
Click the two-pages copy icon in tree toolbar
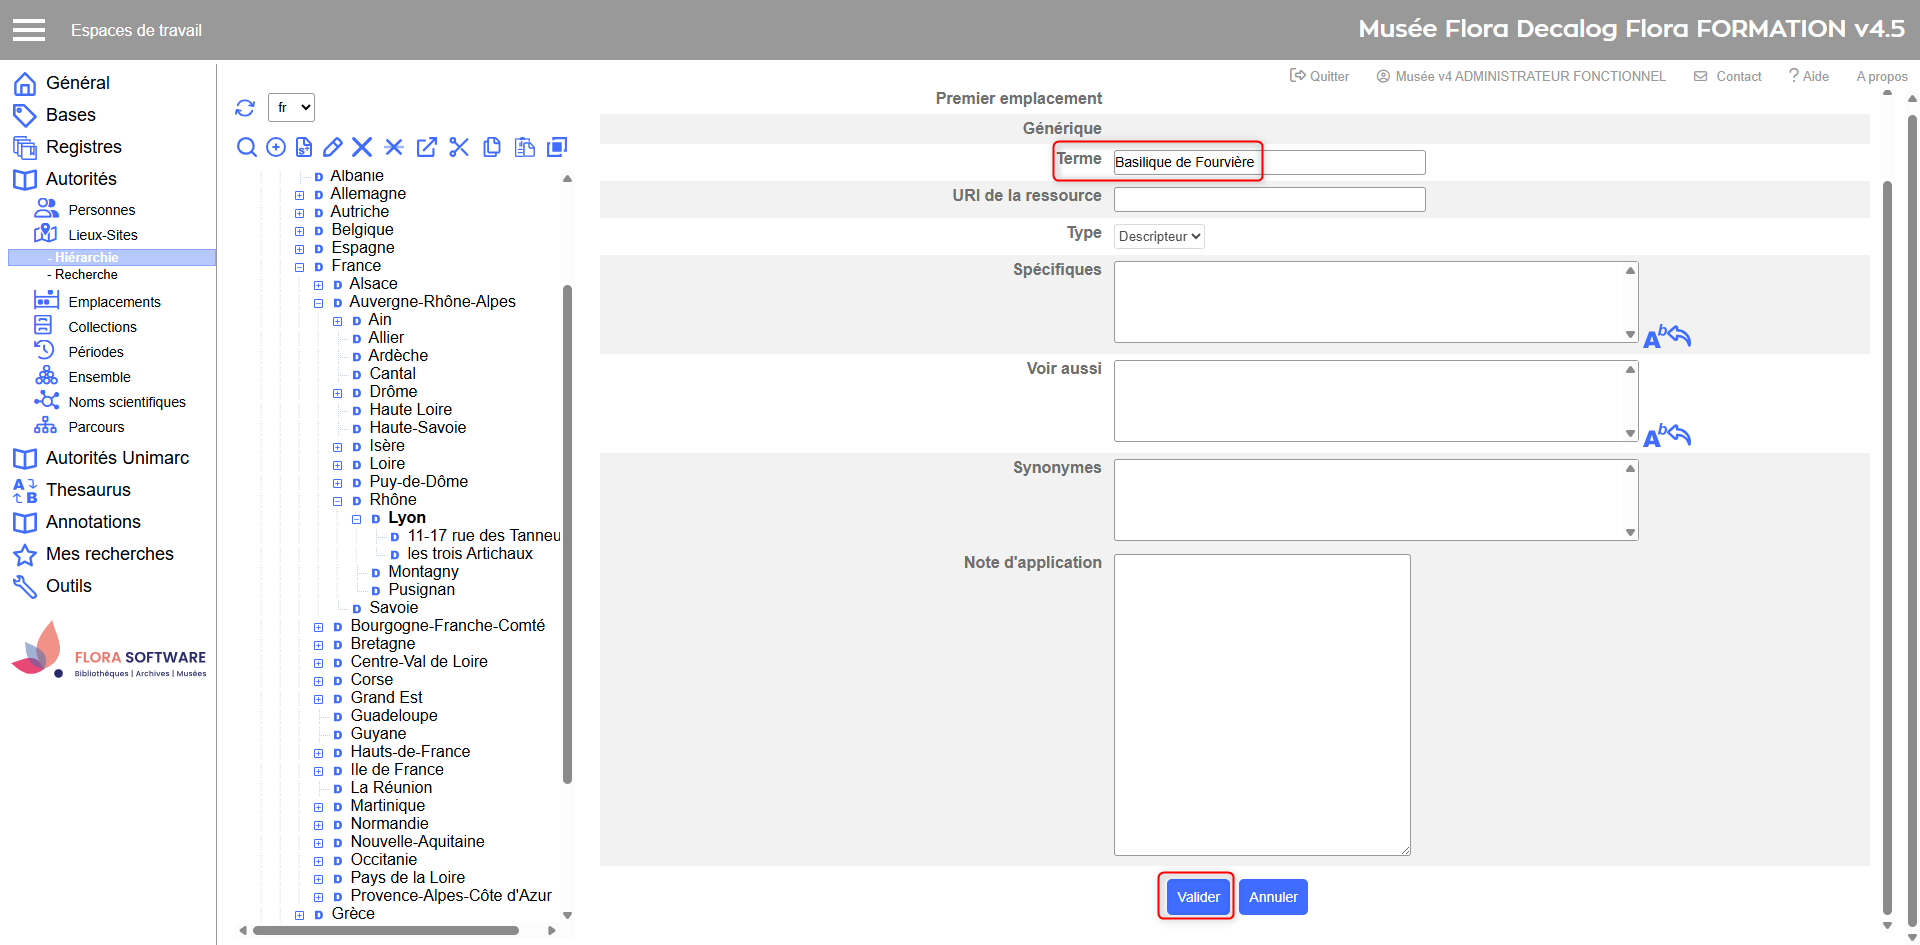coord(491,148)
